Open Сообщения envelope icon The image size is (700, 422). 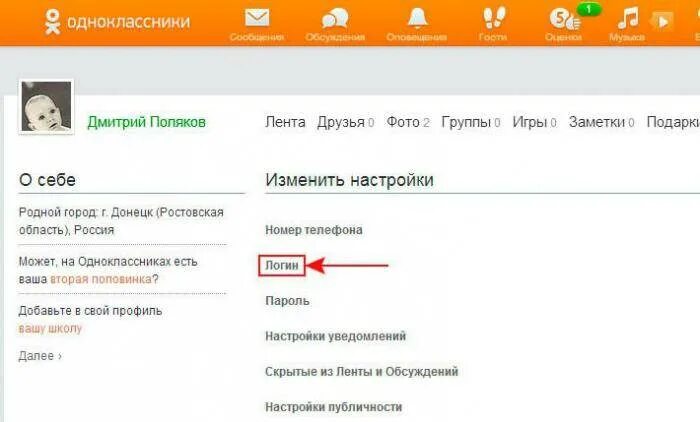click(x=257, y=18)
